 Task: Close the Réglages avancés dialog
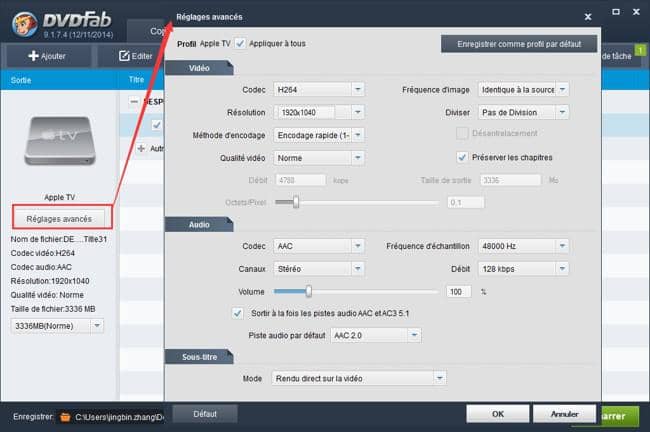588,17
